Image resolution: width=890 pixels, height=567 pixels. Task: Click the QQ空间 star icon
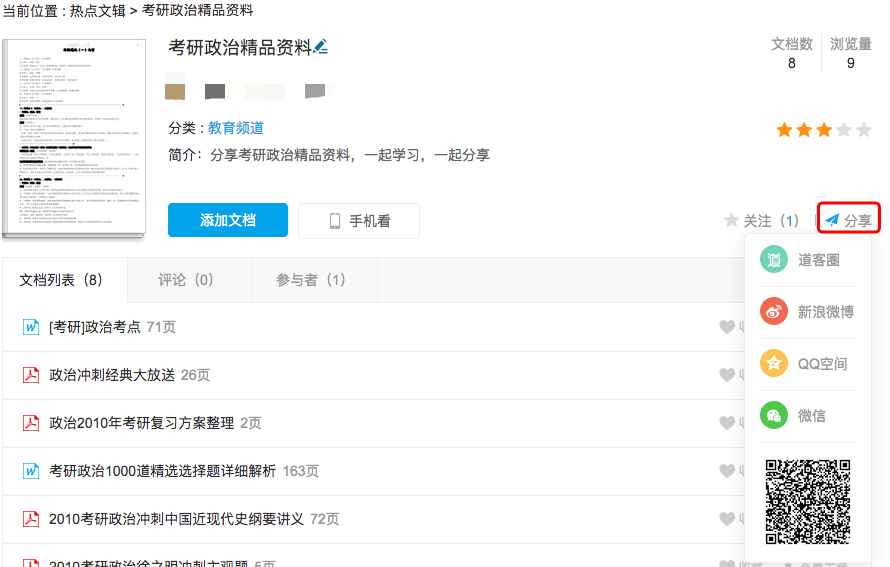pyautogui.click(x=774, y=364)
